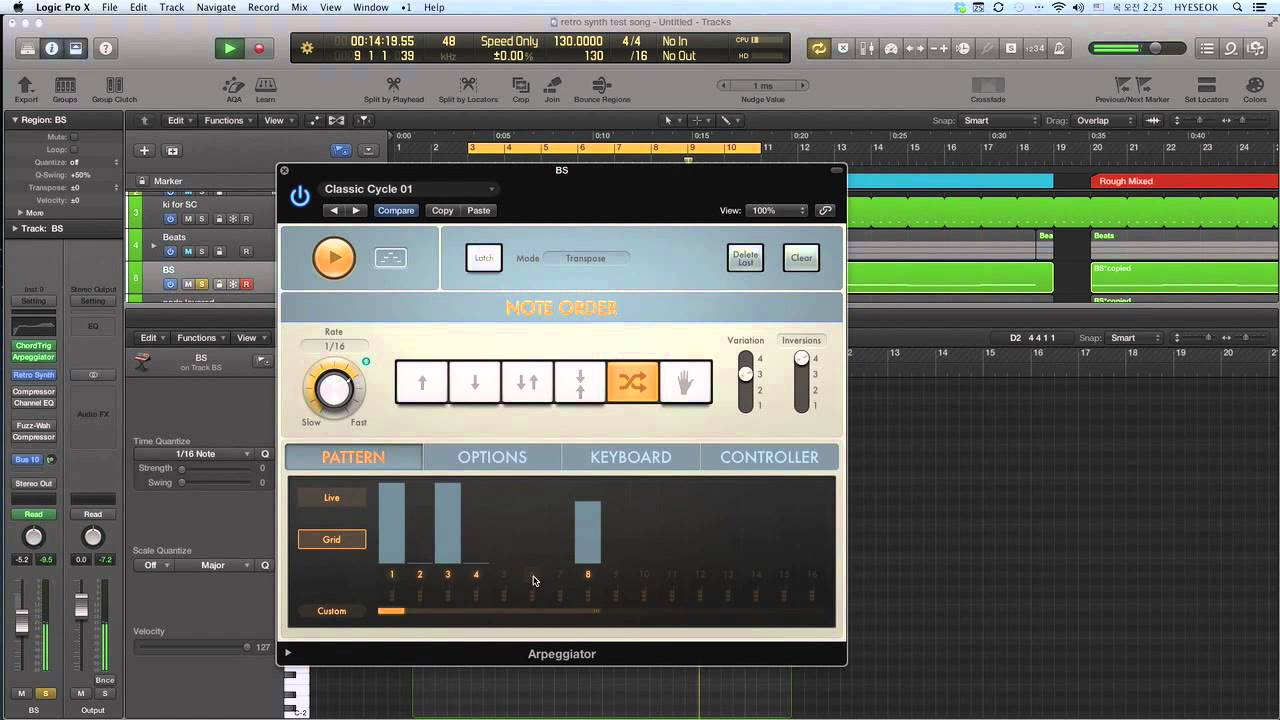Viewport: 1280px width, 720px height.
Task: Open the Tracks area Edit menu
Action: 180,121
